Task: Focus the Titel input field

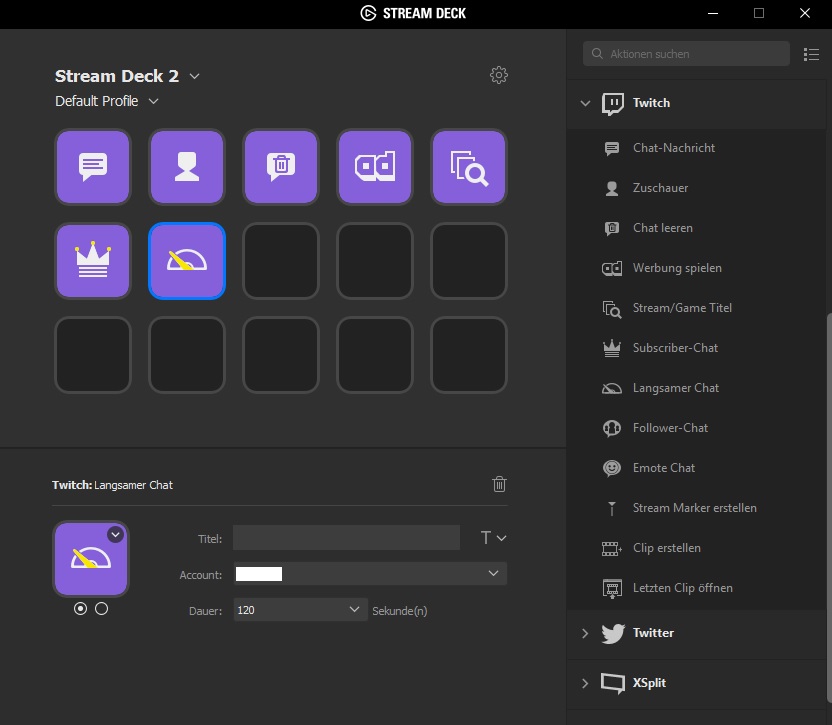Action: [x=346, y=538]
